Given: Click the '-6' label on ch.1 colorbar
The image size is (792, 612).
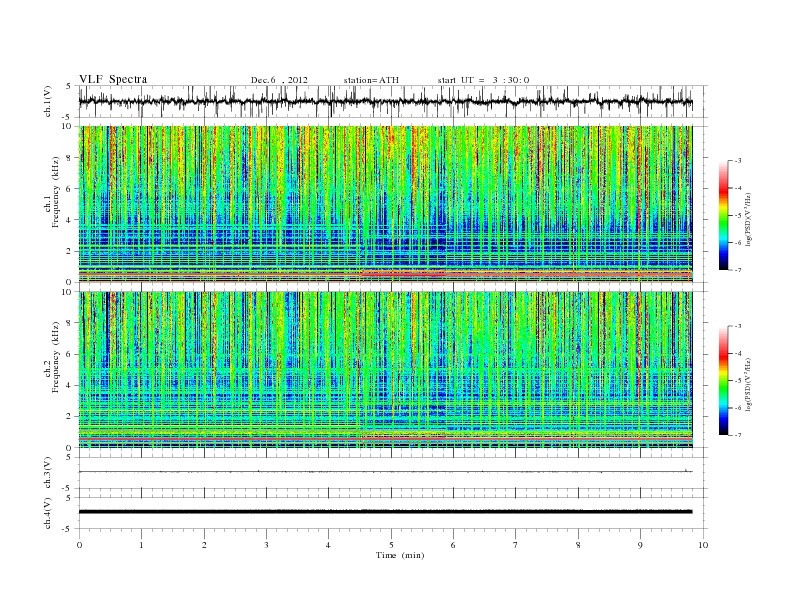Looking at the screenshot, I should point(738,242).
